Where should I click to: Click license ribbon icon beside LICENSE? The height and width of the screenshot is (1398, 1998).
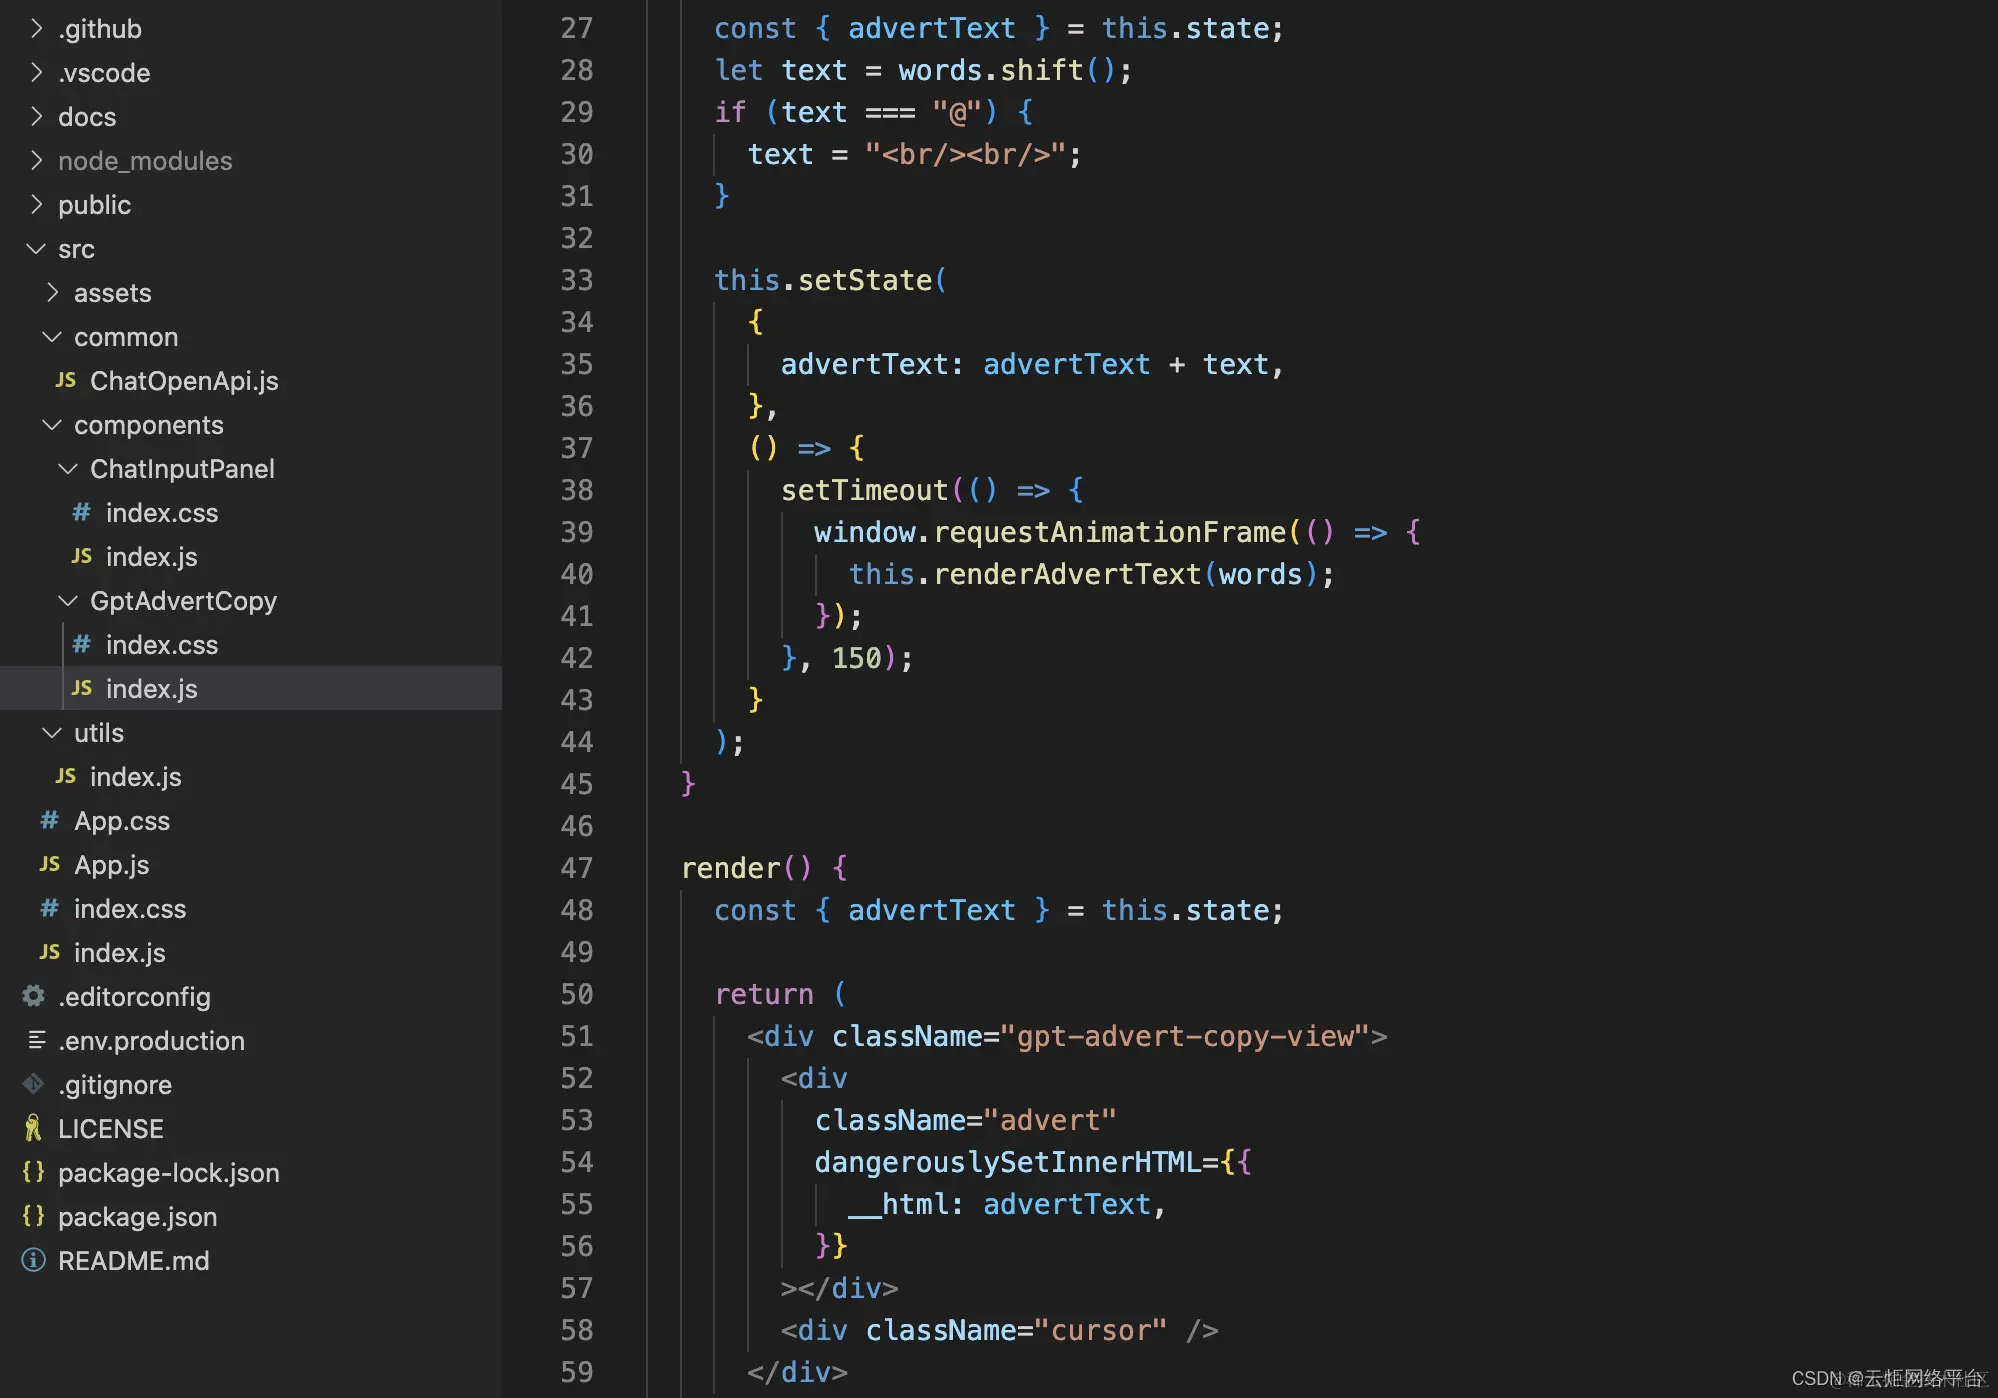(33, 1128)
